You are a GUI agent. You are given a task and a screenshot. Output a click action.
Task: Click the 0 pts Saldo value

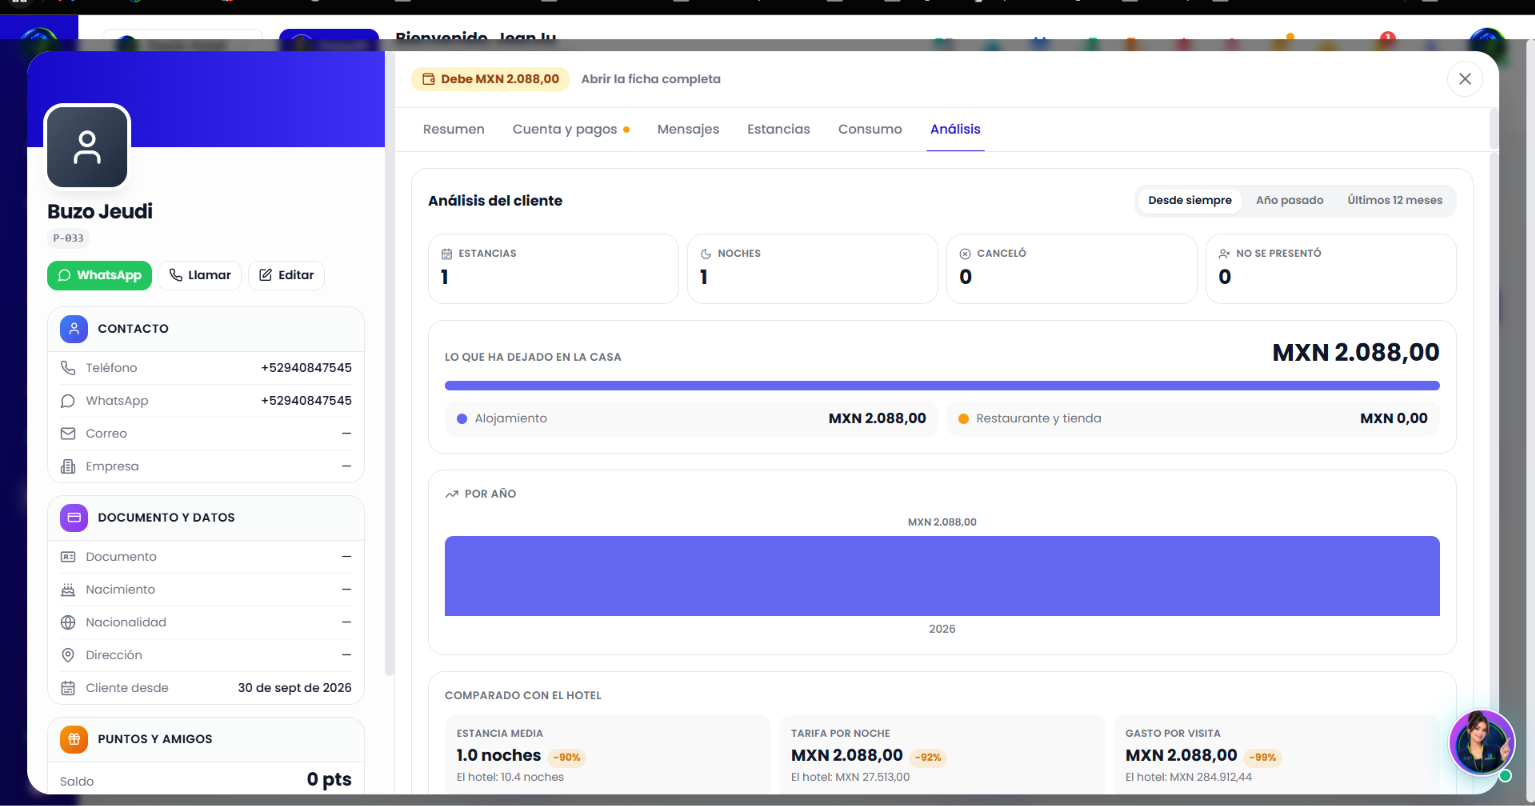tap(329, 780)
